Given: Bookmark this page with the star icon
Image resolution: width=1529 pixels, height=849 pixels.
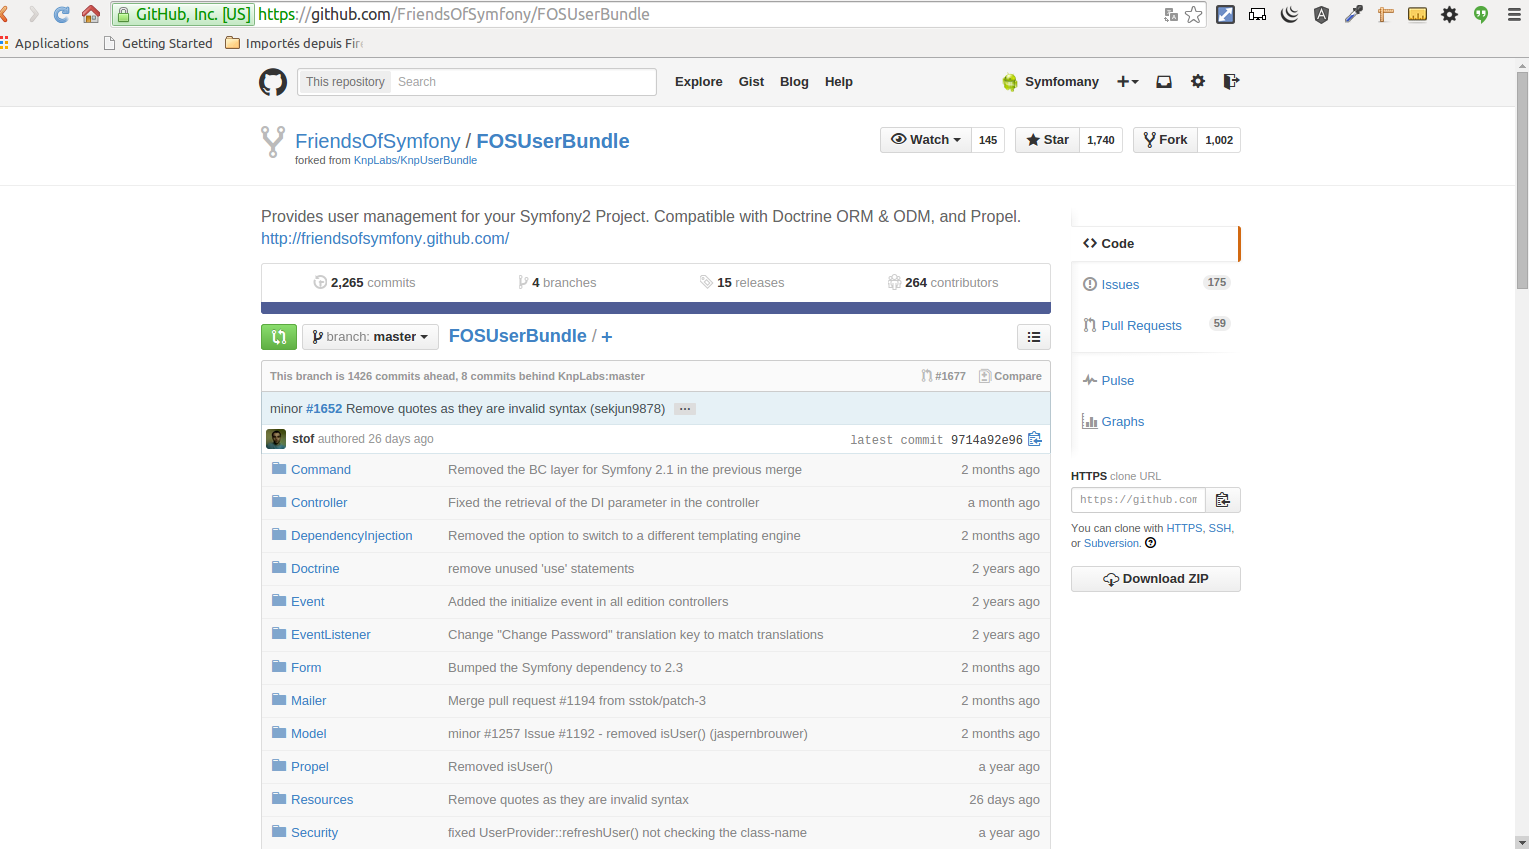Looking at the screenshot, I should point(1194,14).
